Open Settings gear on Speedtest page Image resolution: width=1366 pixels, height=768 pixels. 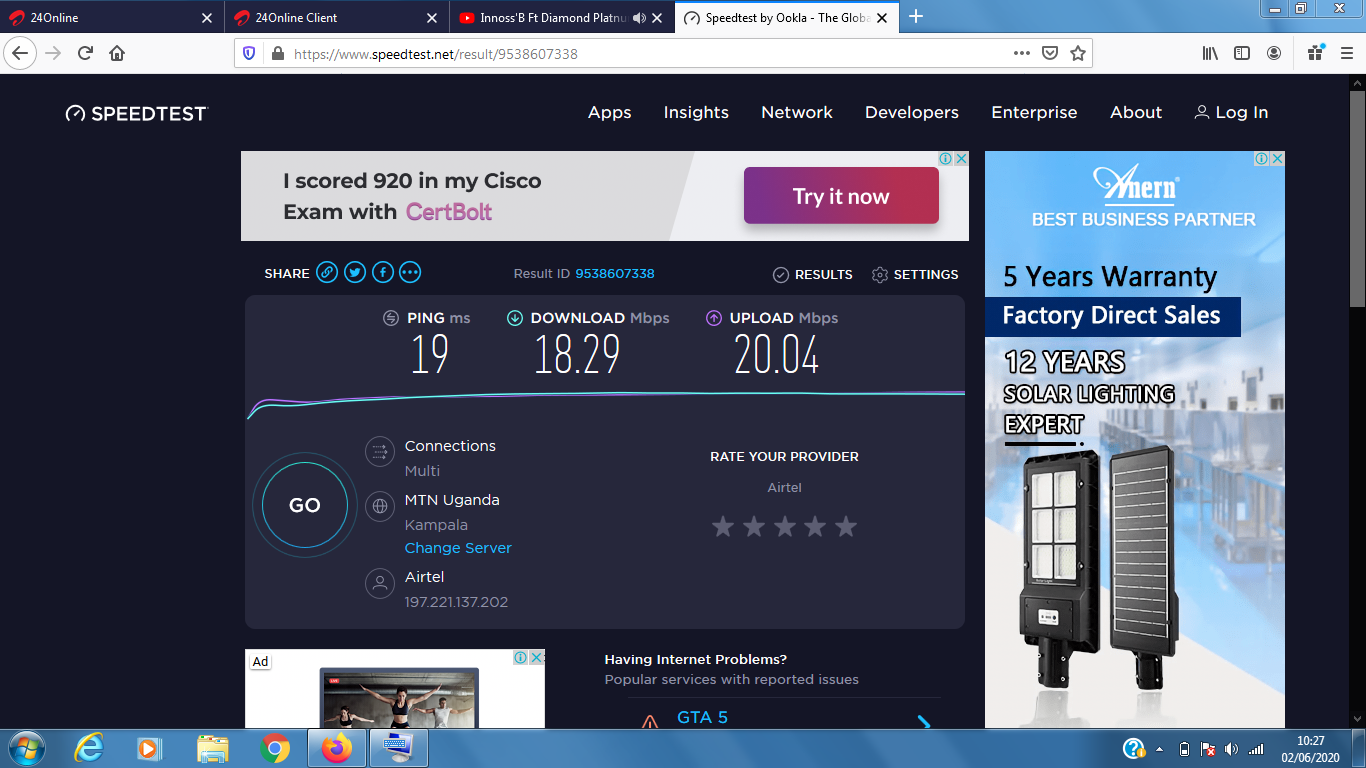click(x=914, y=274)
